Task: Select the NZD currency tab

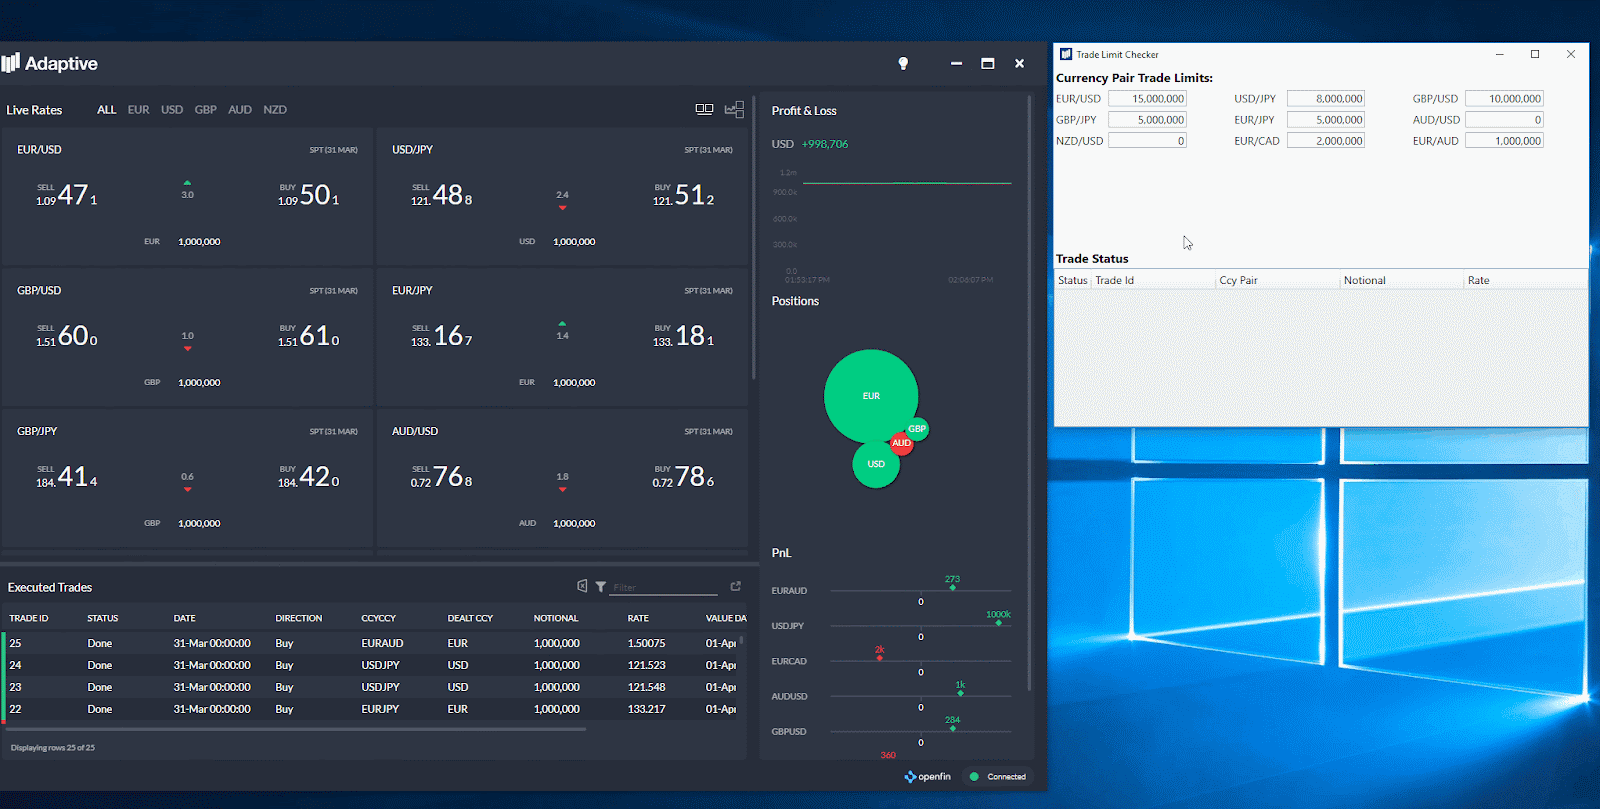Action: coord(275,110)
